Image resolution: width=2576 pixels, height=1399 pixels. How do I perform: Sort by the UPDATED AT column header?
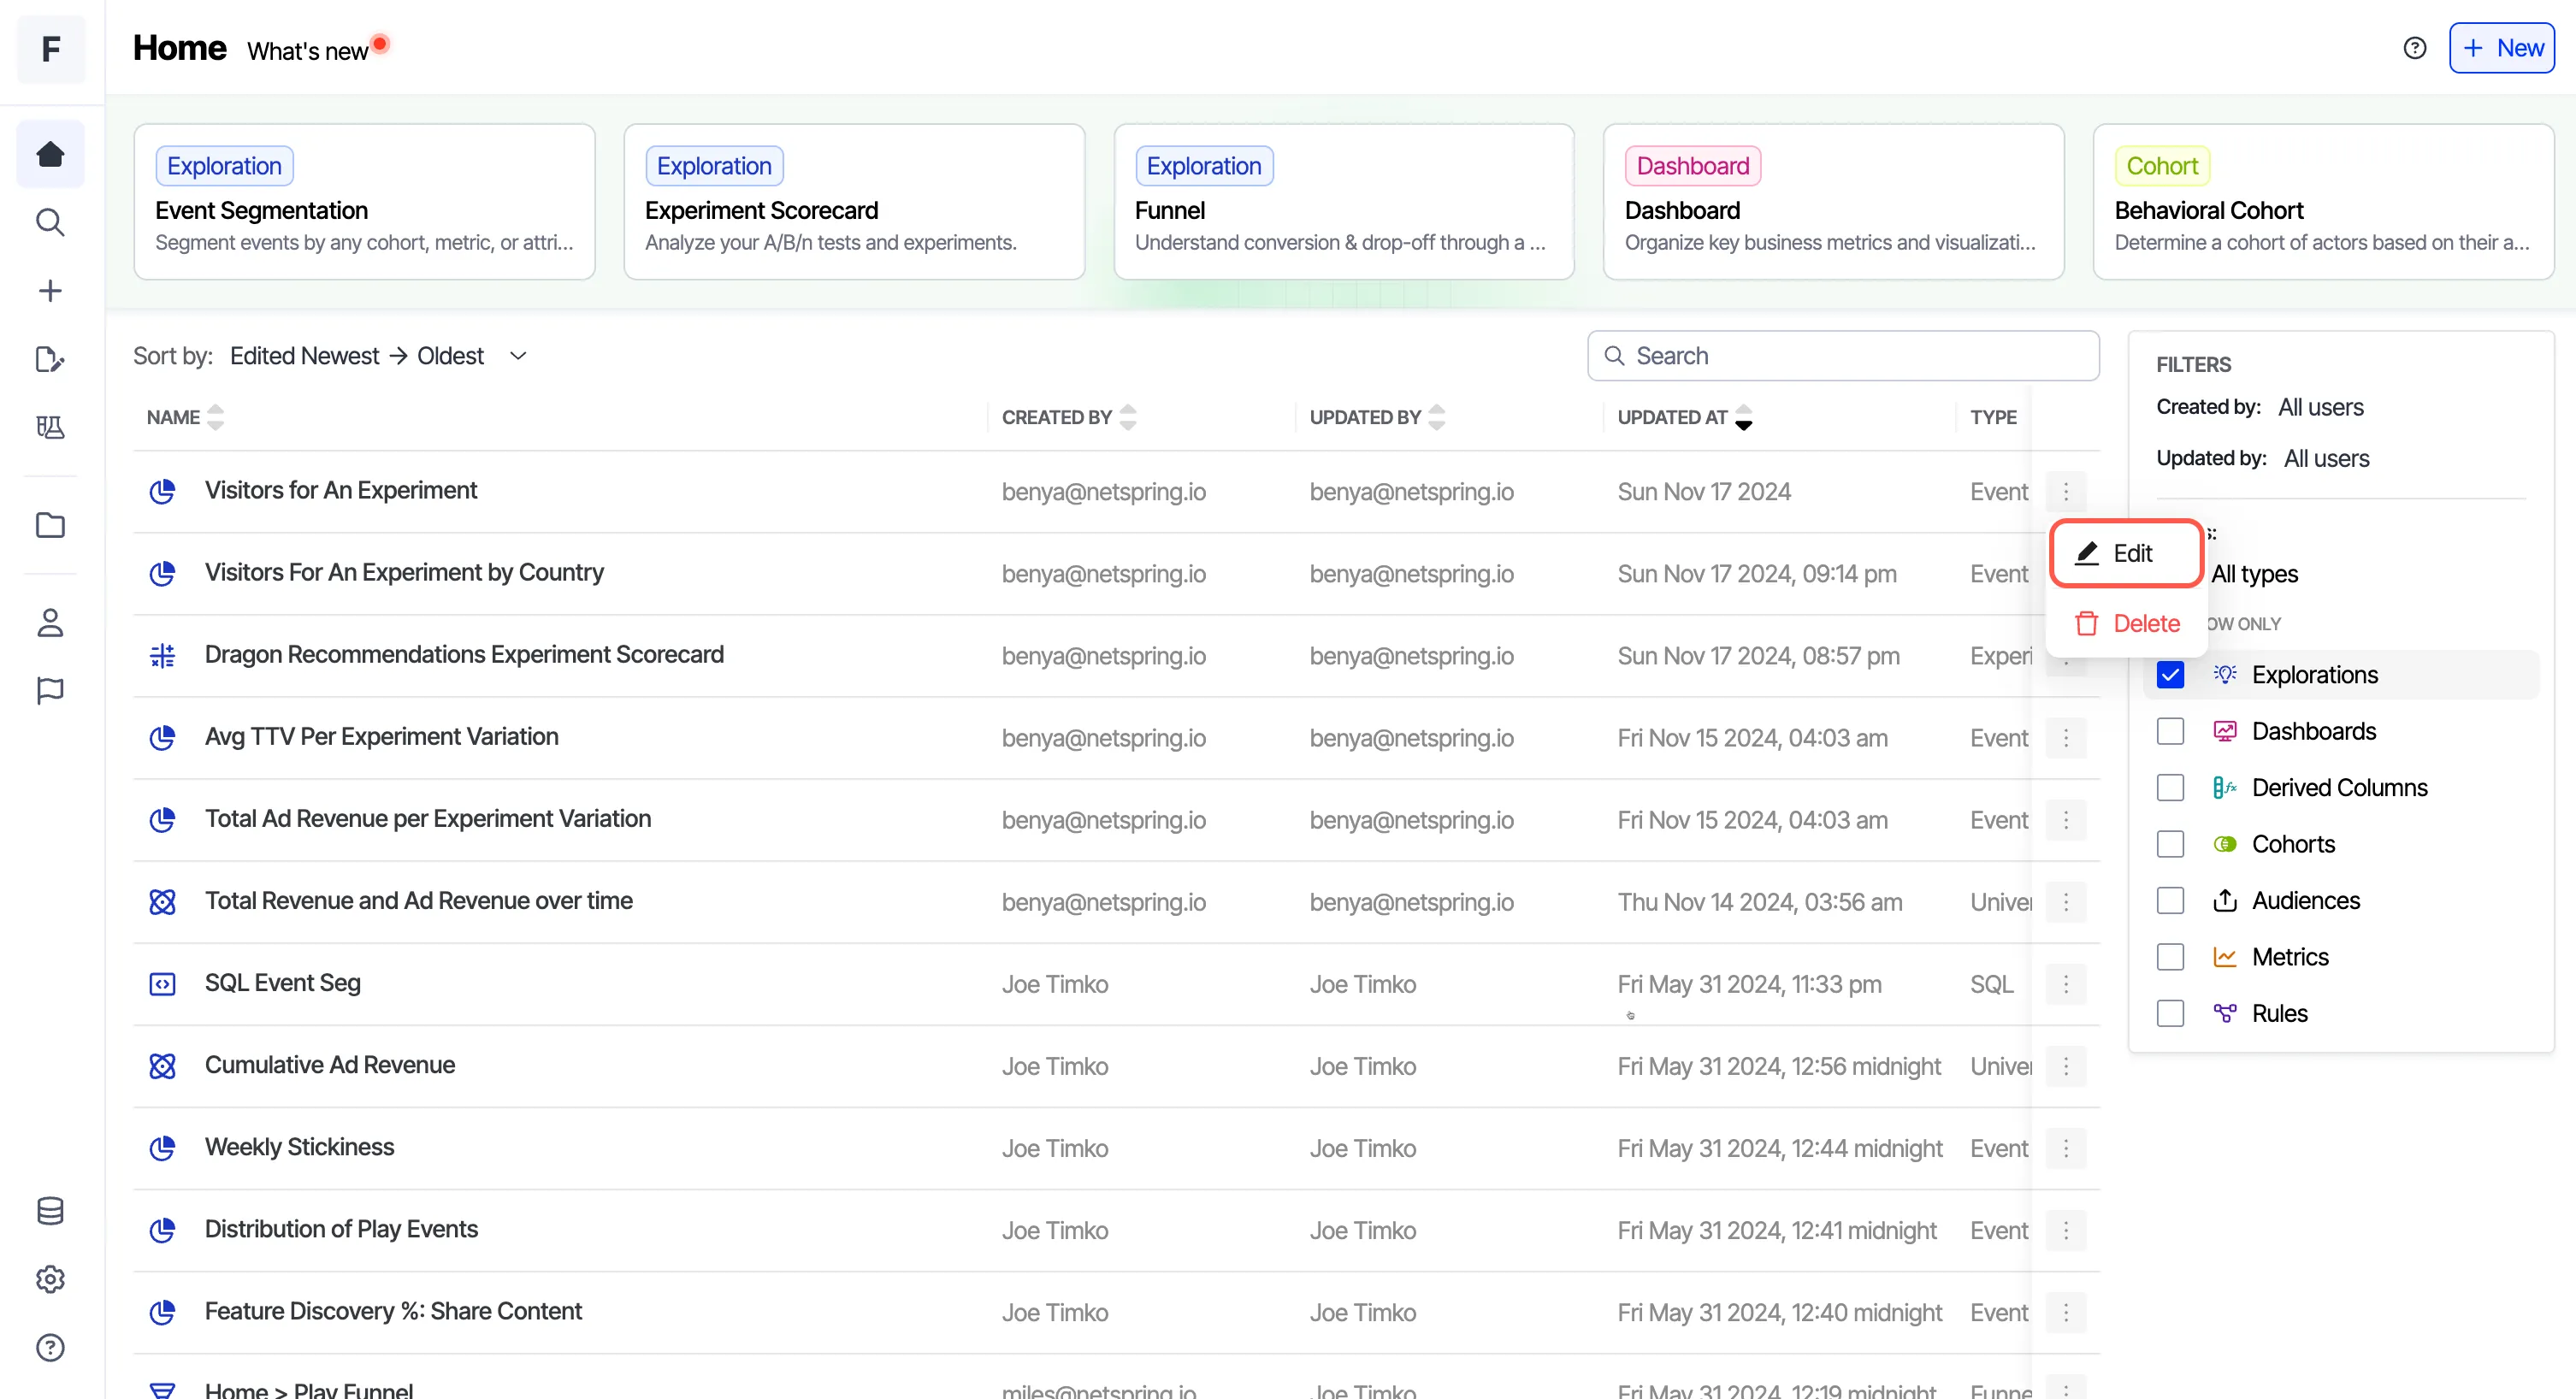pos(1685,417)
